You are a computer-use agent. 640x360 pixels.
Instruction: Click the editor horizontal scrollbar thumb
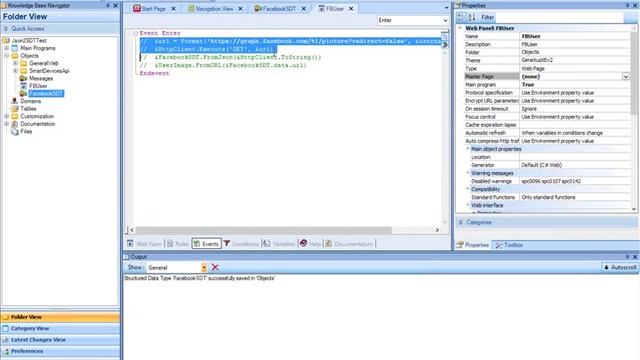pos(264,230)
